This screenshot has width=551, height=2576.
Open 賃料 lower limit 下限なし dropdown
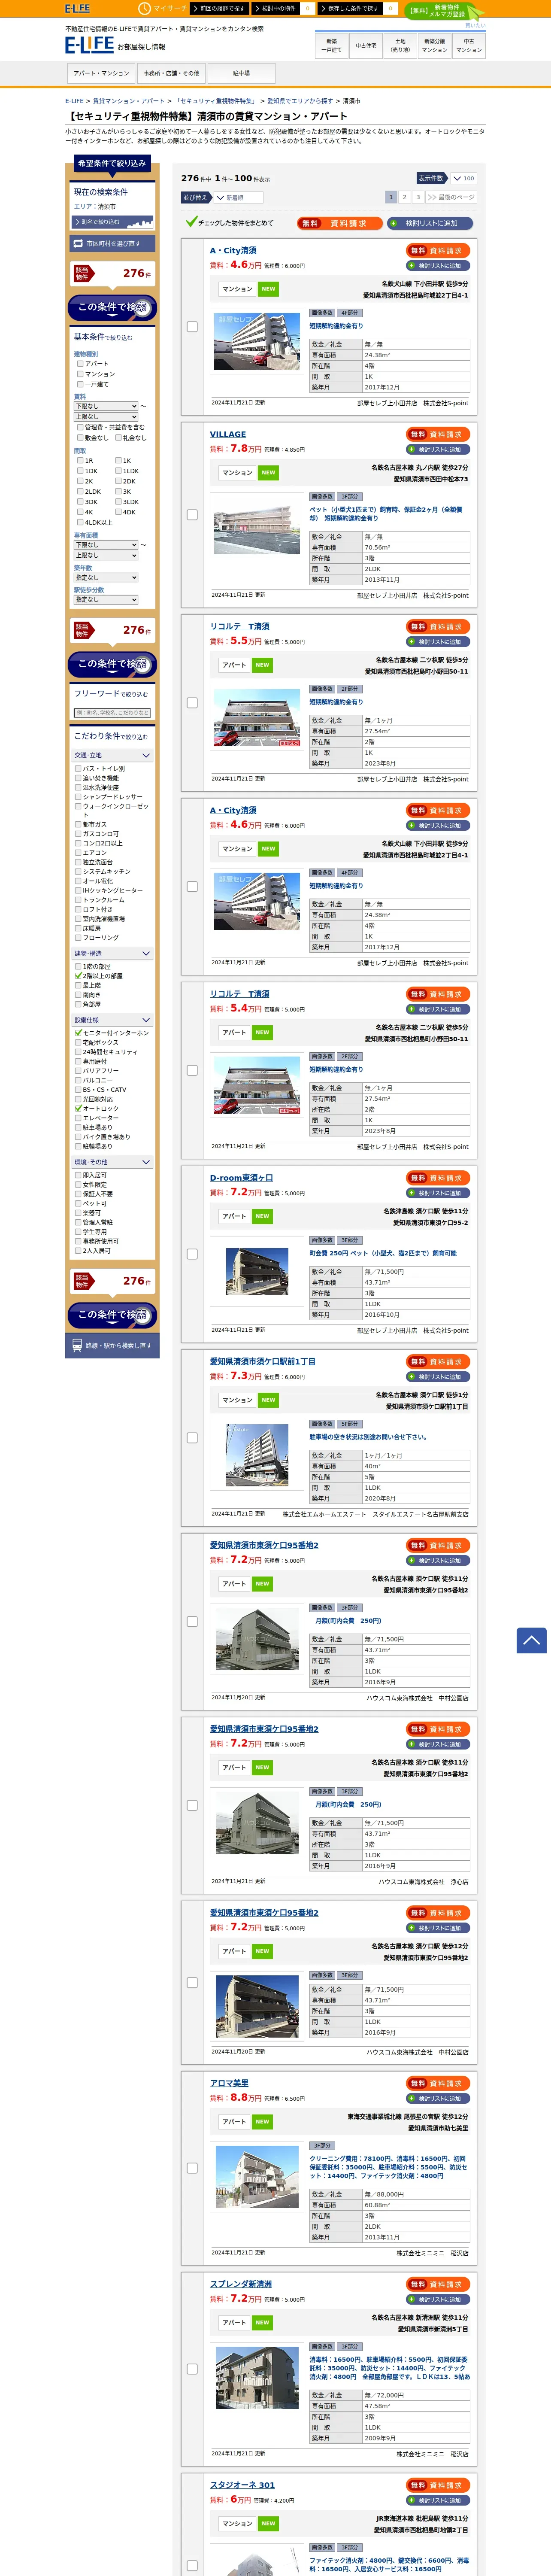tap(106, 406)
